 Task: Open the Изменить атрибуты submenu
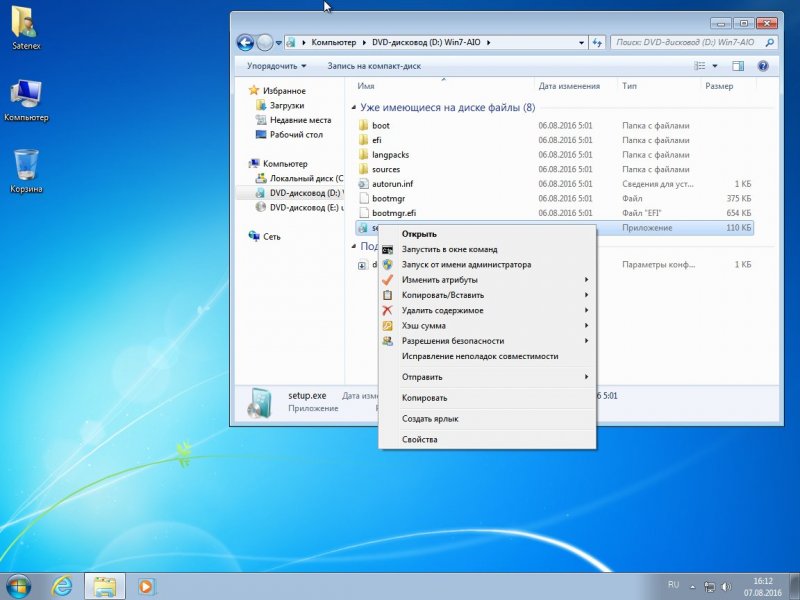click(x=487, y=280)
